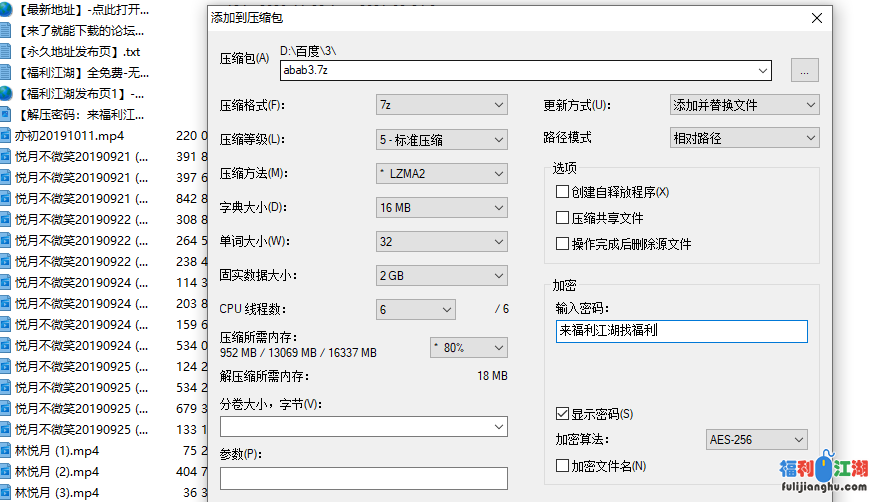Enable the 加密文件名 checkbox
The height and width of the screenshot is (502, 879).
coord(562,466)
